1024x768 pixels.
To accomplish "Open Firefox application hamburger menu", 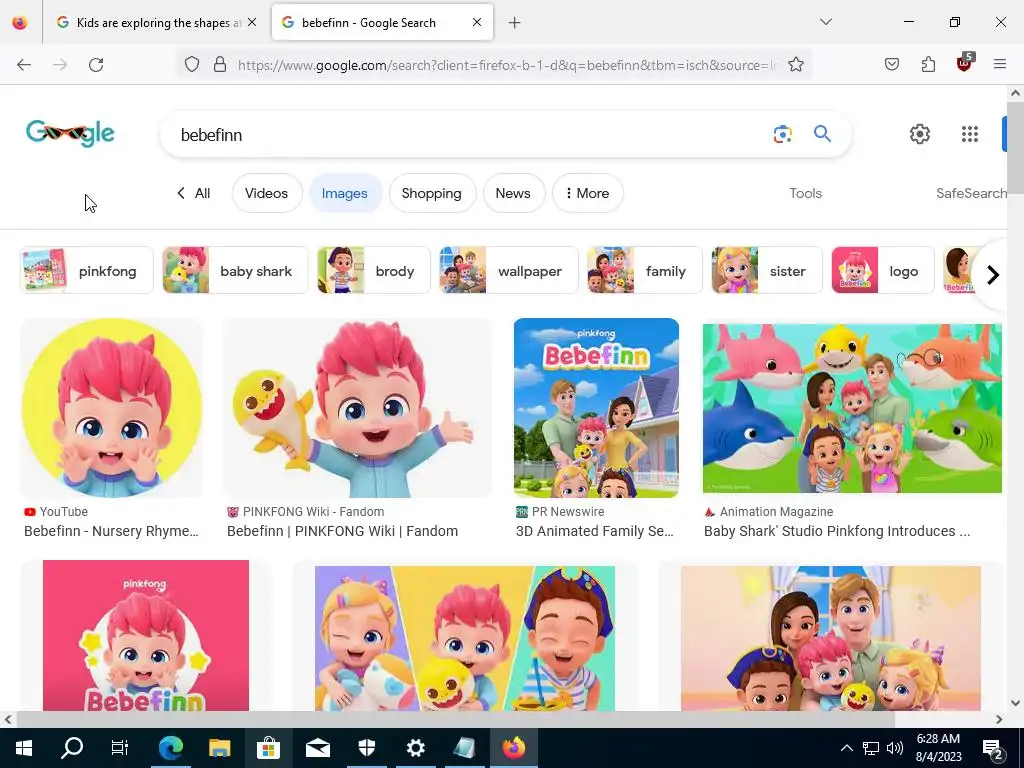I will 1000,64.
